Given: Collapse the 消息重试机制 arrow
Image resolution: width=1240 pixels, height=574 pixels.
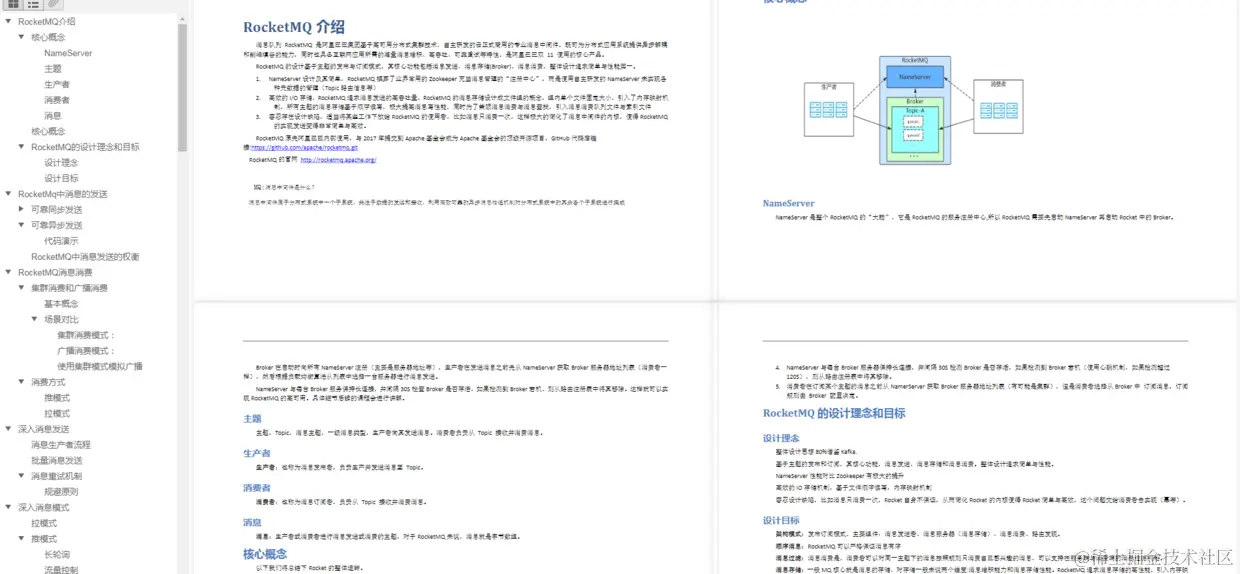Looking at the screenshot, I should pyautogui.click(x=22, y=476).
